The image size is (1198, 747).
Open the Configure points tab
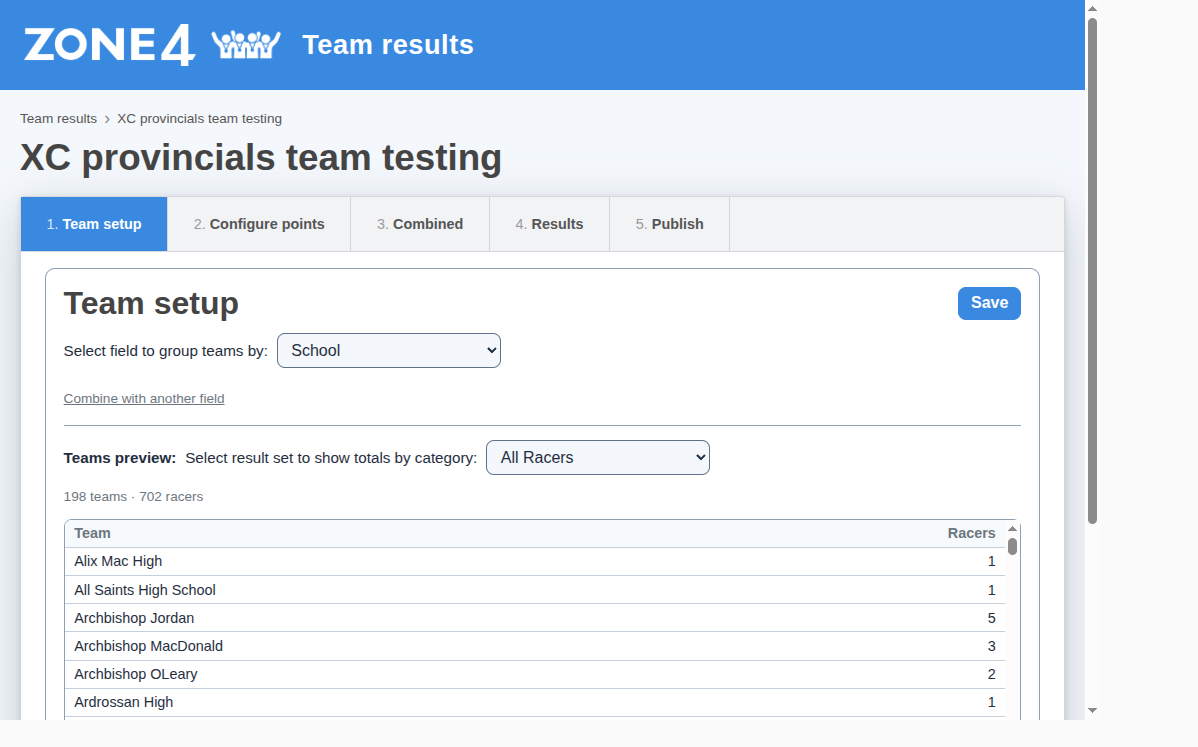point(259,224)
